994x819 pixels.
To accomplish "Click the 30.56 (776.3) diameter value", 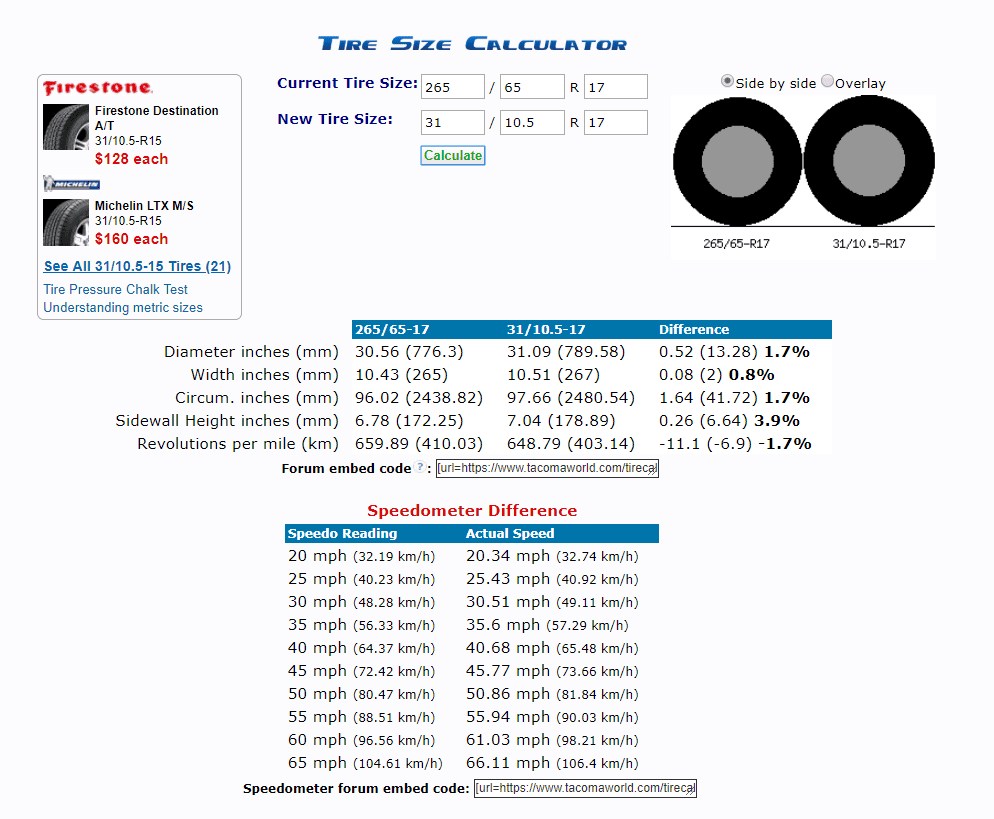I will click(409, 352).
